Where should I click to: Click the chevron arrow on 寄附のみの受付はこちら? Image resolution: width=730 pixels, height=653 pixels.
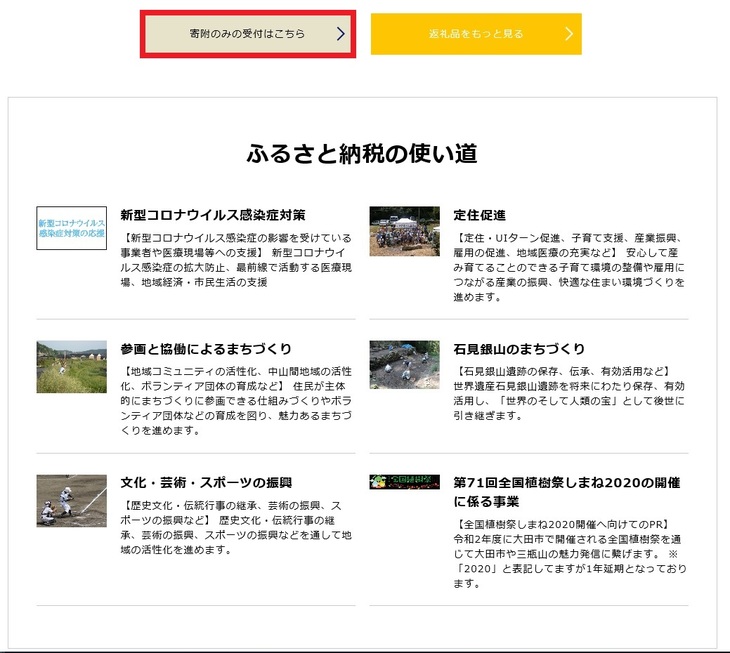tap(340, 34)
